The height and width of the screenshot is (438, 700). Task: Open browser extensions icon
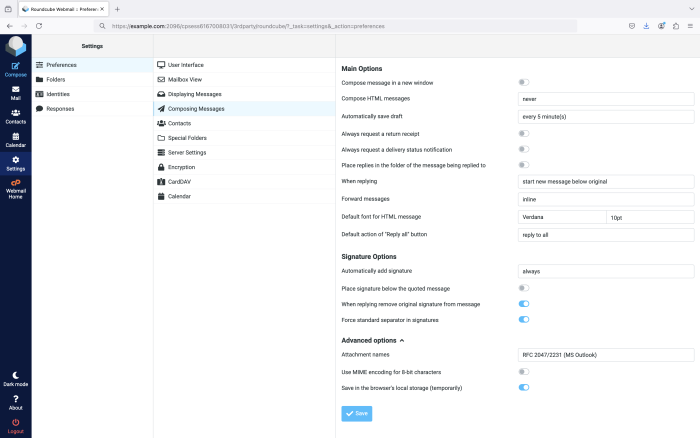(x=676, y=26)
